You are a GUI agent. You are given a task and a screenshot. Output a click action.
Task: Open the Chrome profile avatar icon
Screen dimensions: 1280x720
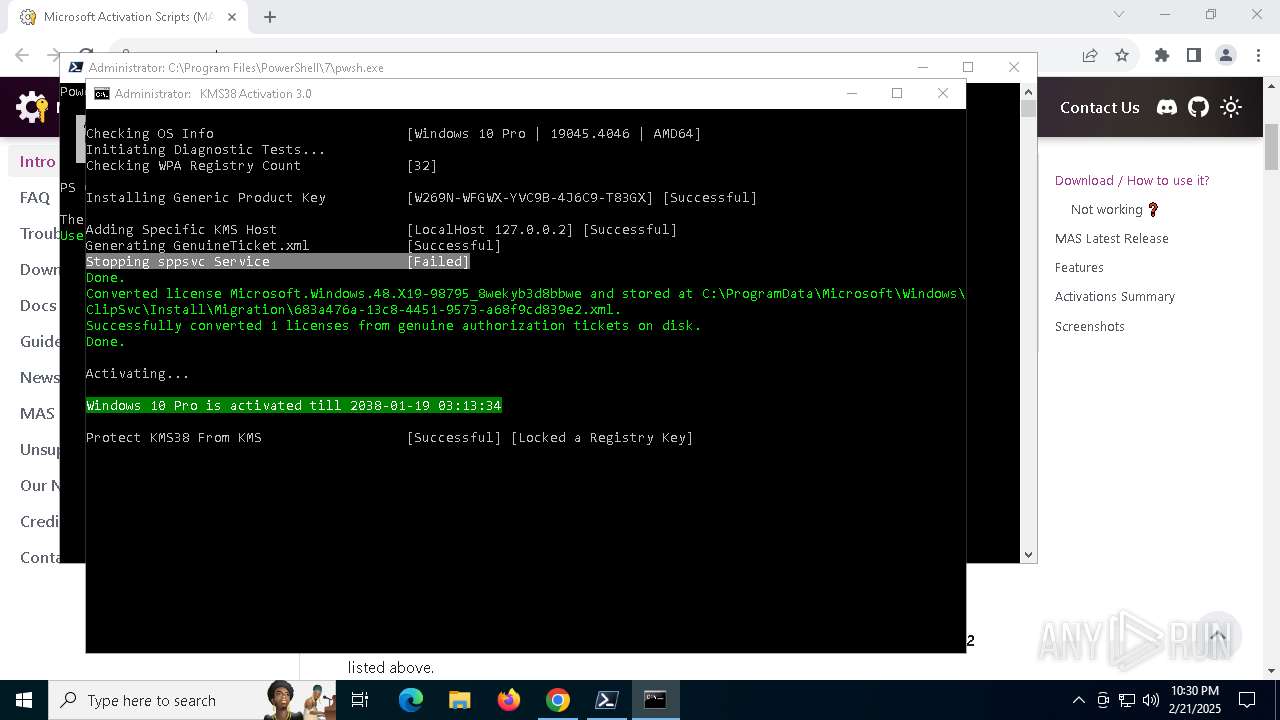pos(1225,55)
